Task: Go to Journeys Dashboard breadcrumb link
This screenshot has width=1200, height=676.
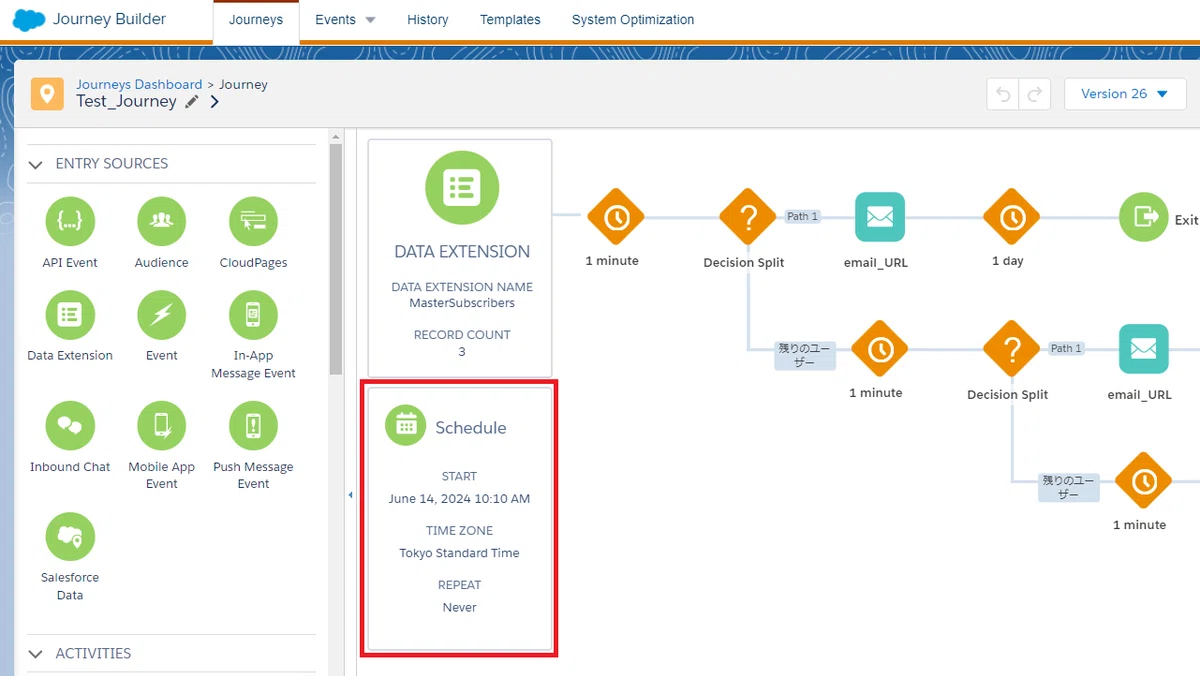Action: [139, 85]
